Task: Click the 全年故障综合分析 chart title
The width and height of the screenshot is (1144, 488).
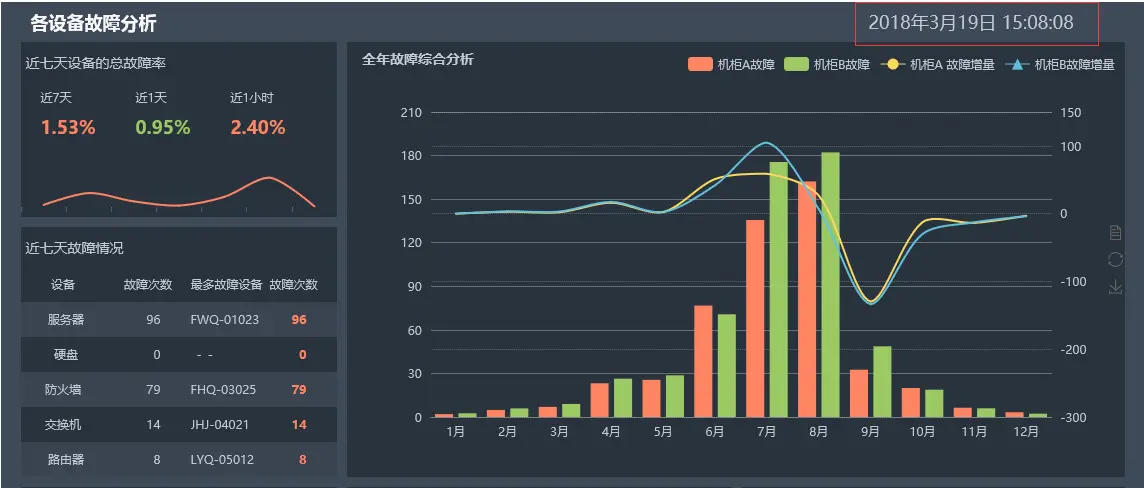Action: tap(418, 59)
